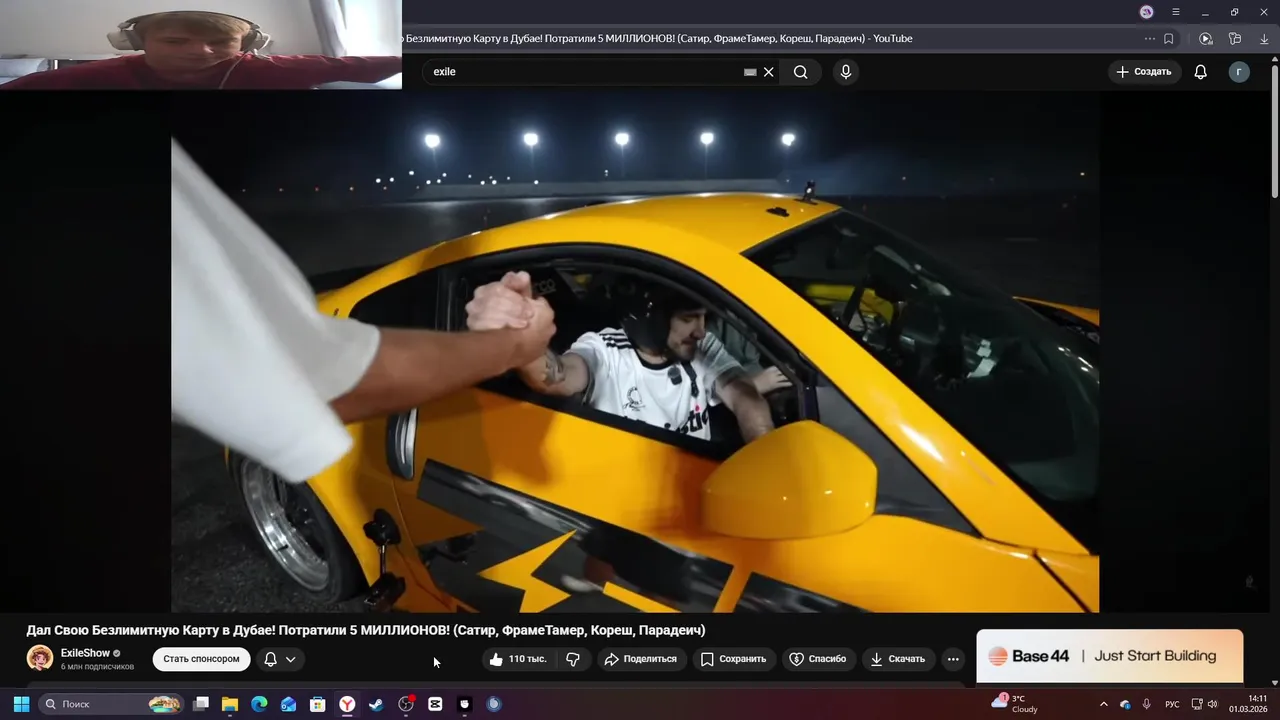The height and width of the screenshot is (720, 1280).
Task: Share the video via Поделиться
Action: (x=641, y=659)
